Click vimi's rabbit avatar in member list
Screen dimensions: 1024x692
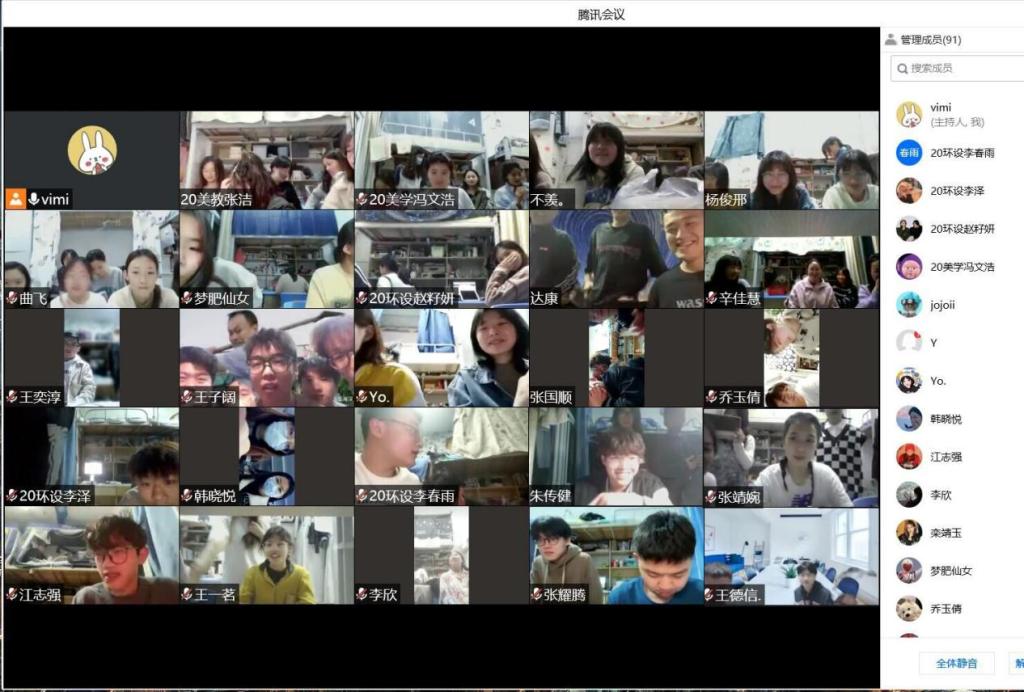[x=908, y=114]
